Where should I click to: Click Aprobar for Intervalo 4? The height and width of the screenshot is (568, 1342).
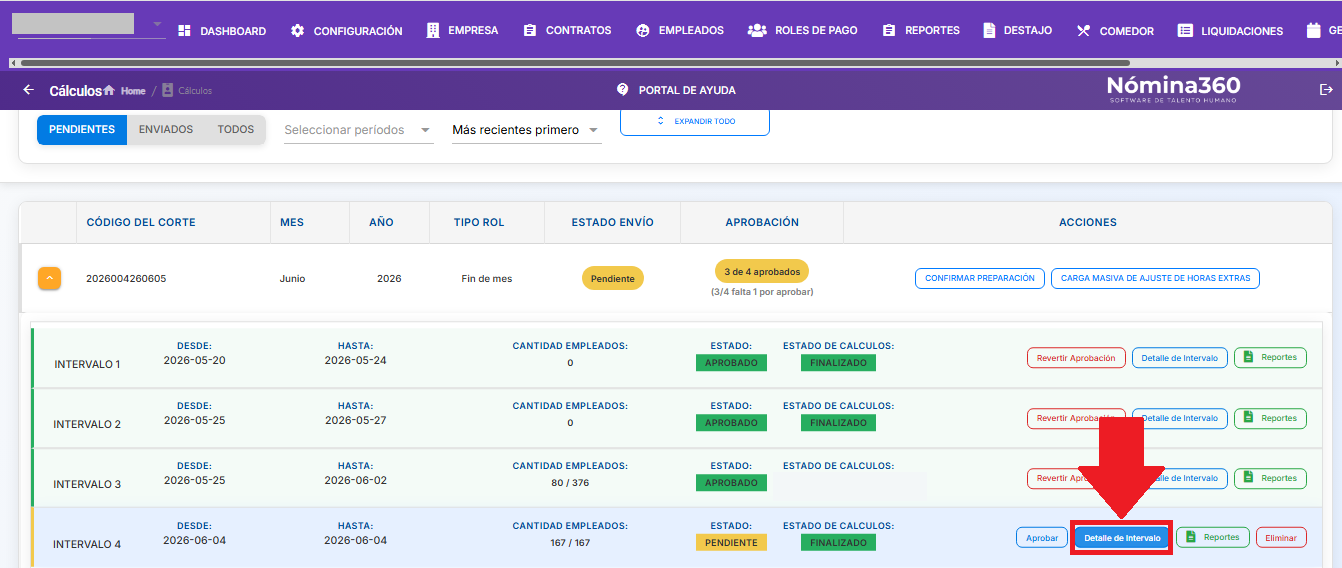[x=1042, y=538]
